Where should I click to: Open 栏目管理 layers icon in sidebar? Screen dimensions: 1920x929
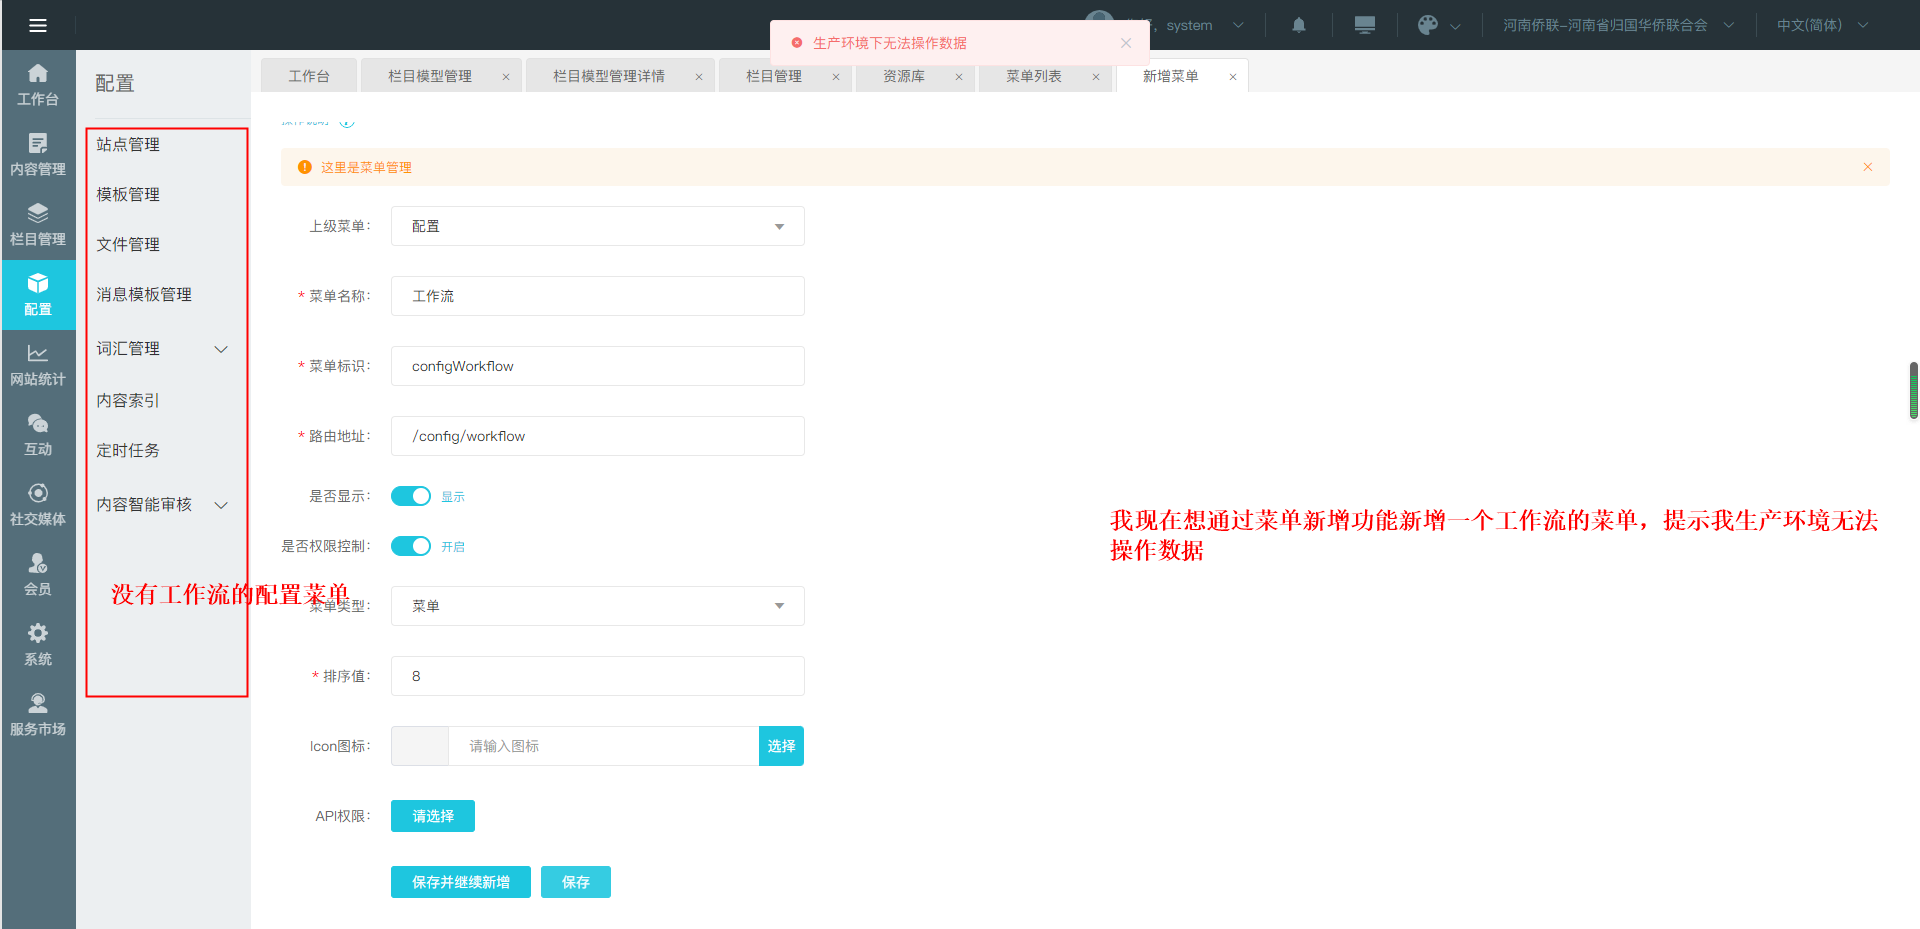[38, 224]
